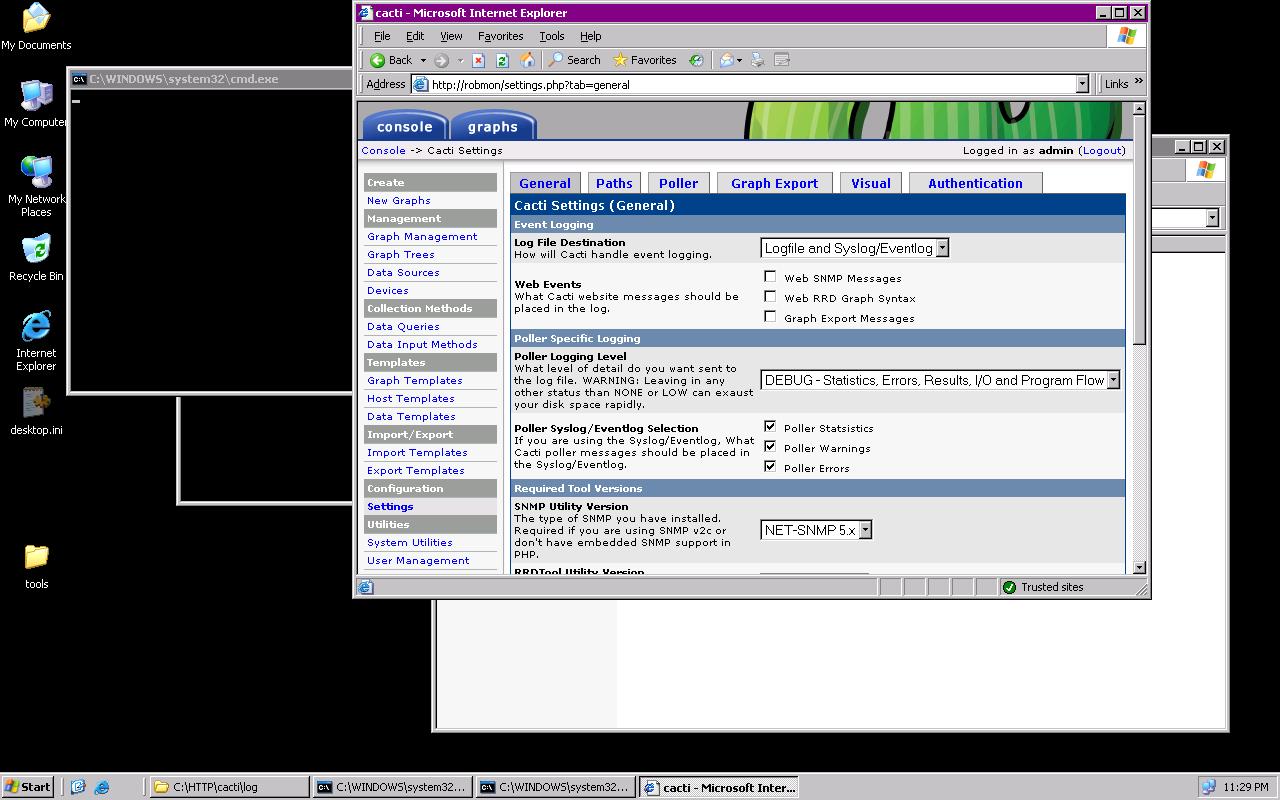Image resolution: width=1280 pixels, height=800 pixels.
Task: Open Data Sources link
Action: pos(403,273)
